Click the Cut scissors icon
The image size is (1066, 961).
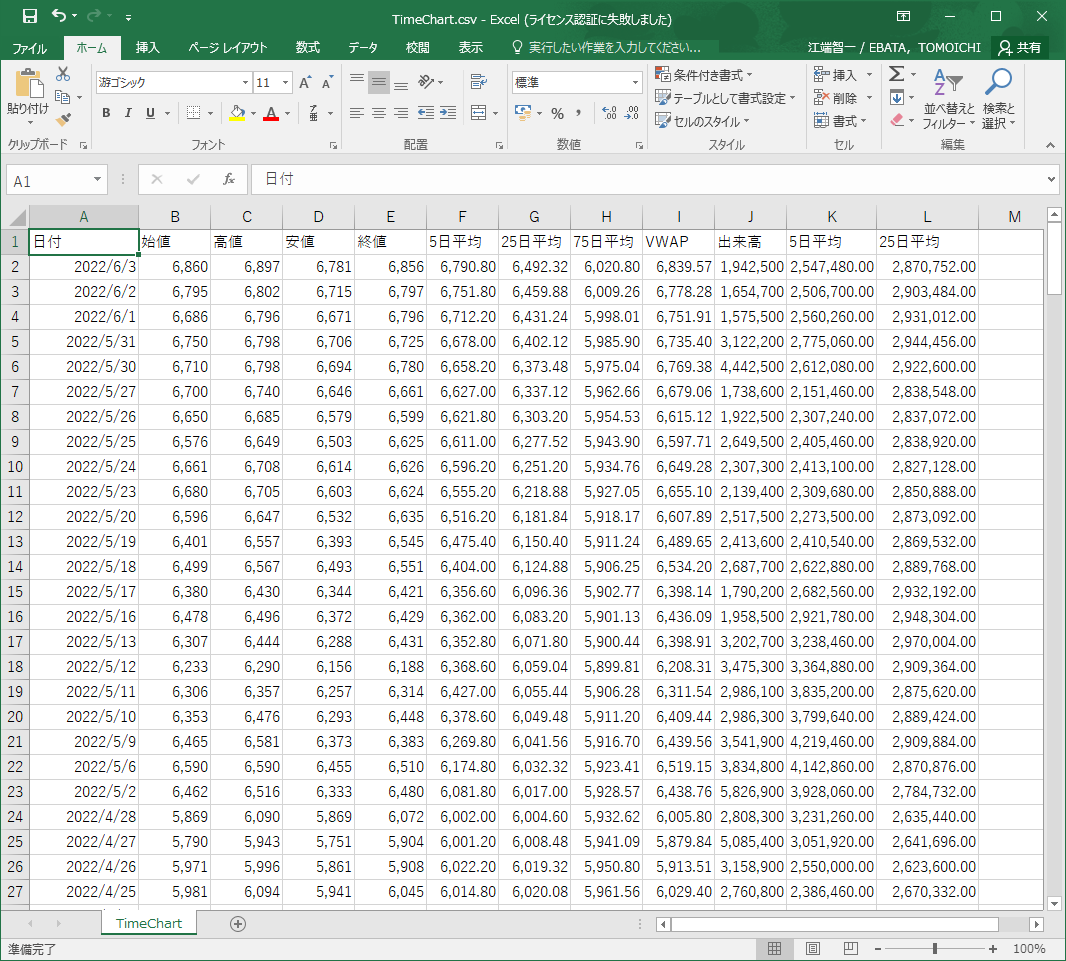coord(64,74)
